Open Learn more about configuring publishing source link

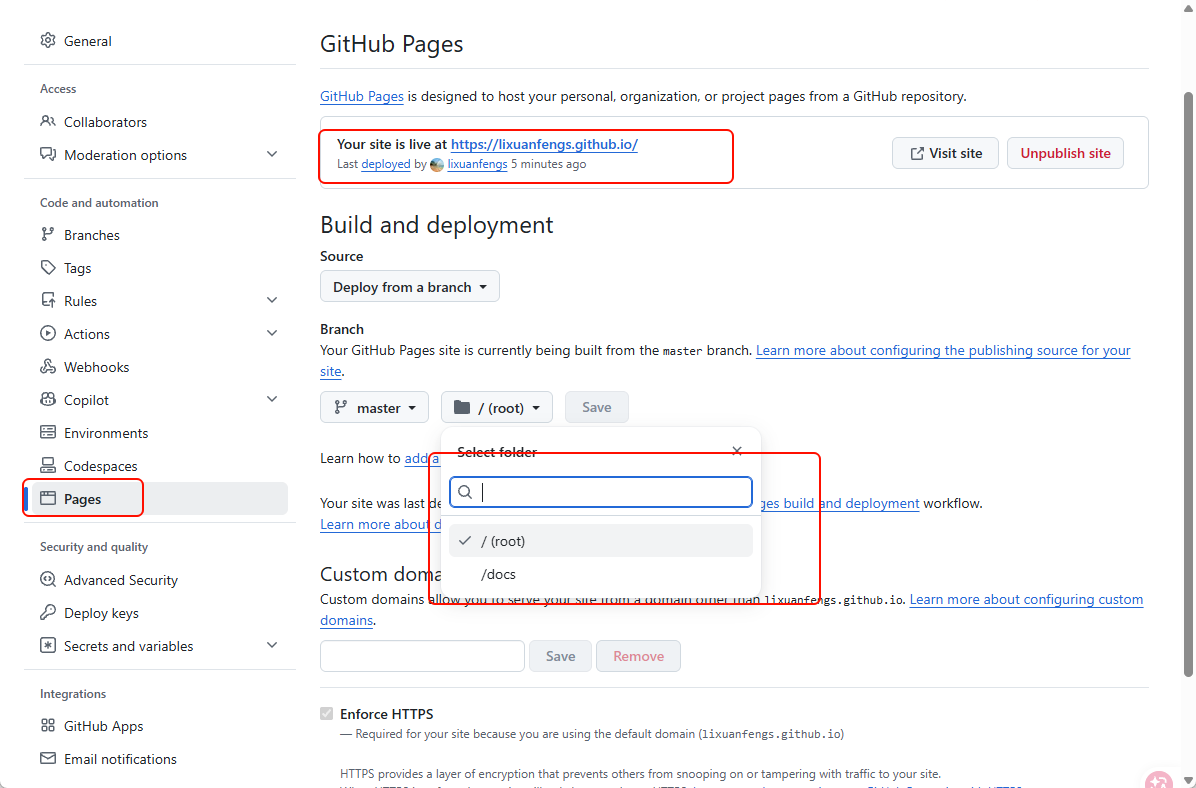[943, 350]
